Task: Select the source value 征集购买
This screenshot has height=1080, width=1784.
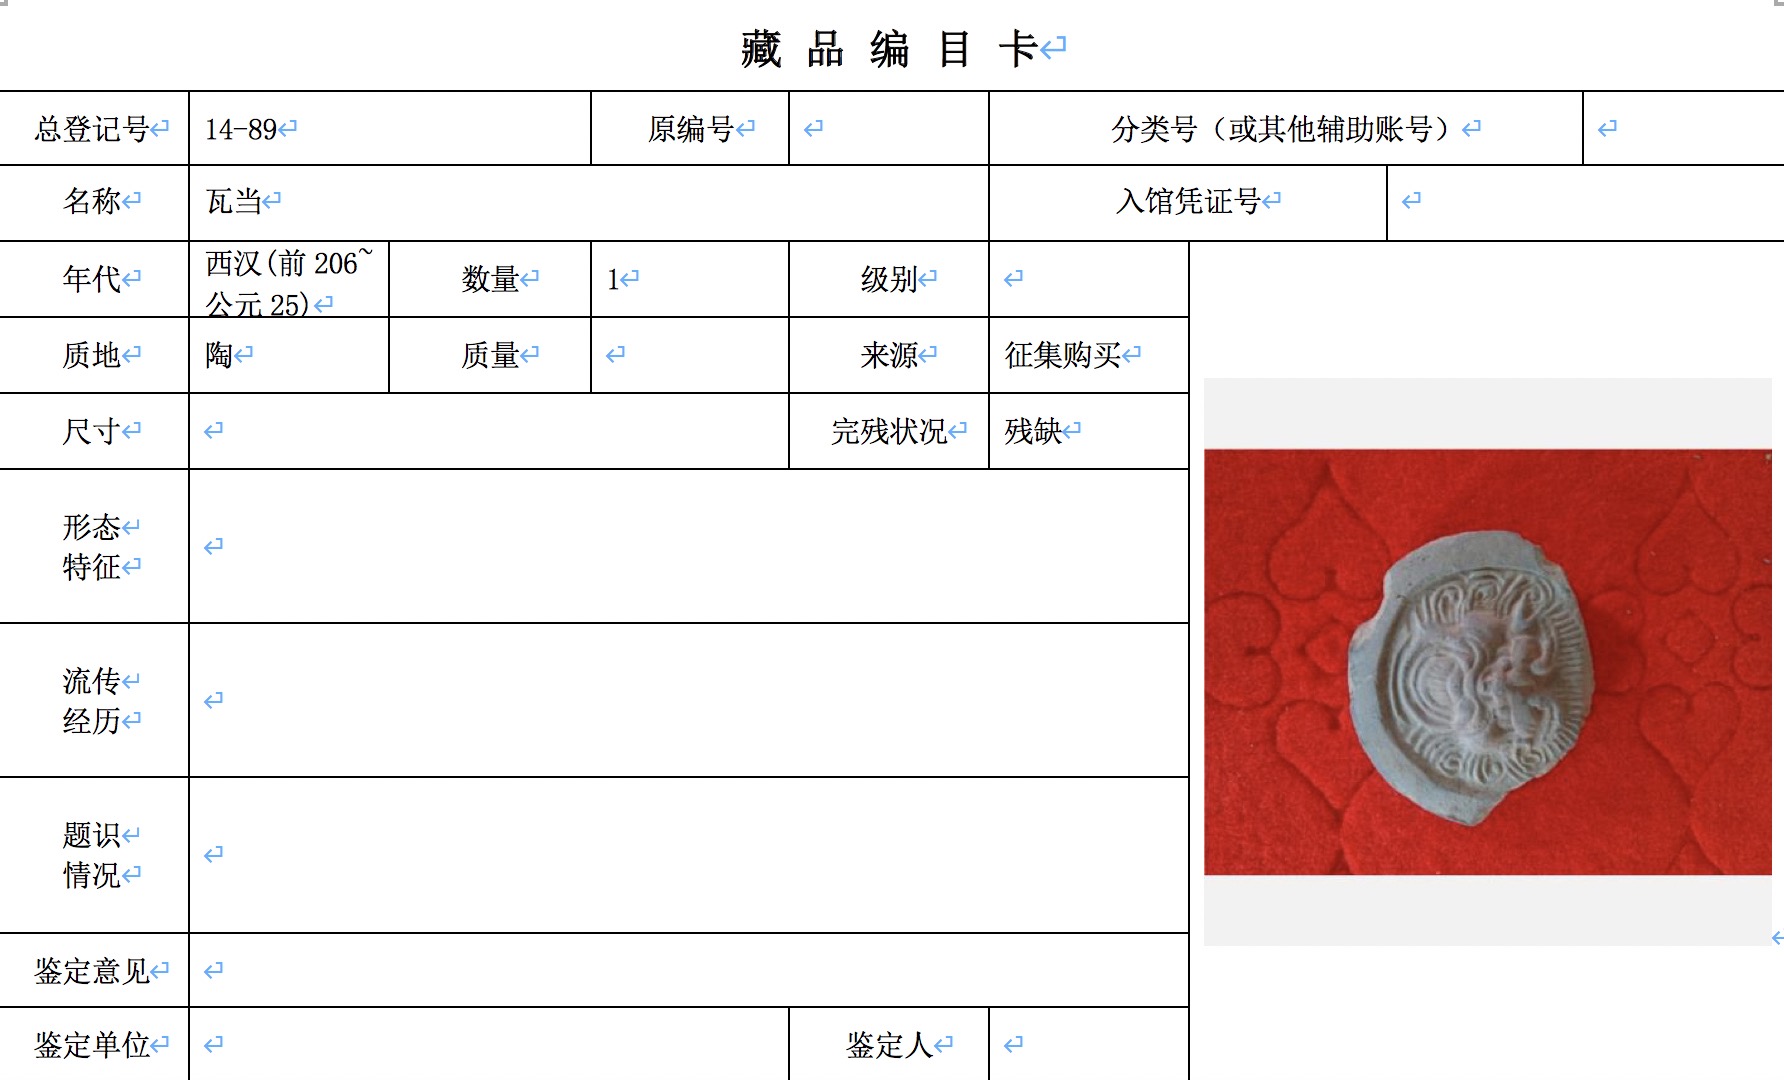Action: (1063, 355)
